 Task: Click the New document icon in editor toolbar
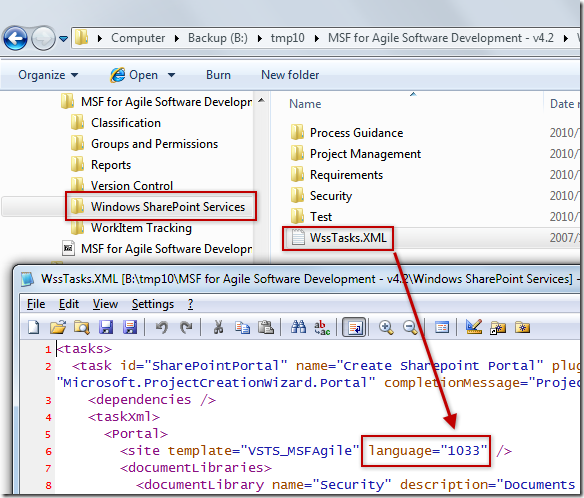[x=34, y=327]
